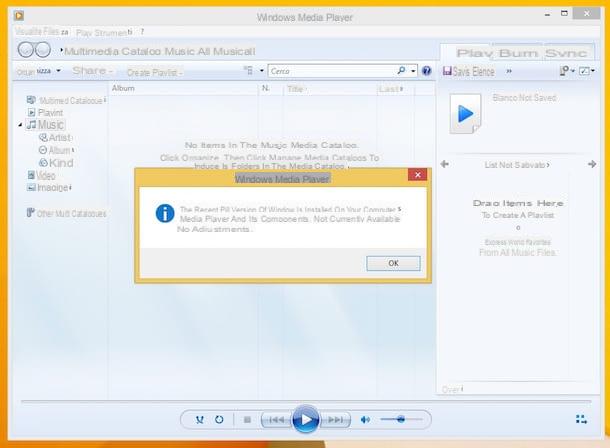Screen dimensions: 610x448
Task: Open the second list pane options dropdown
Action: pyautogui.click(x=587, y=71)
